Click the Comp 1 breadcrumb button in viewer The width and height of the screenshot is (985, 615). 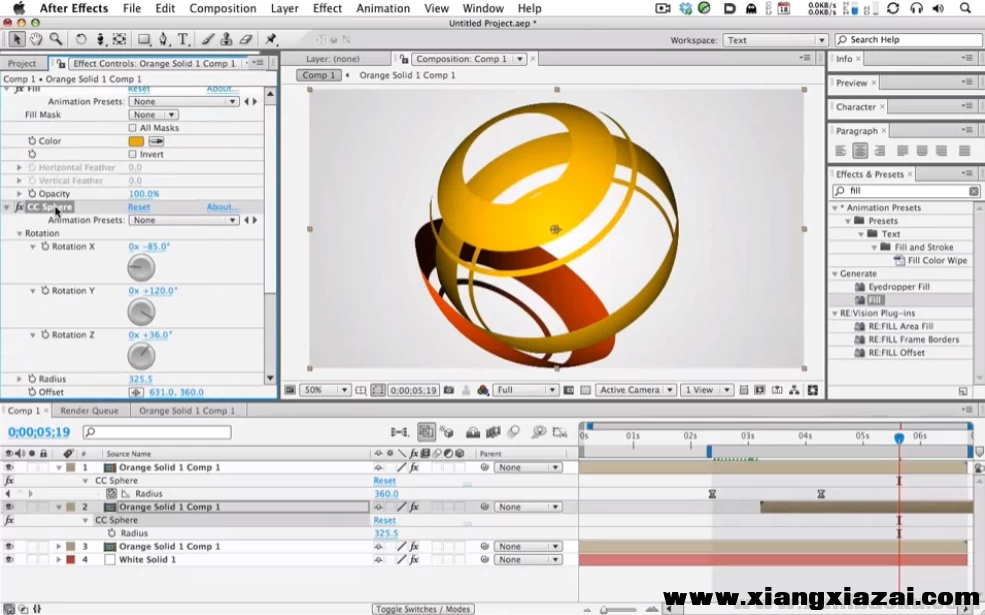click(318, 75)
